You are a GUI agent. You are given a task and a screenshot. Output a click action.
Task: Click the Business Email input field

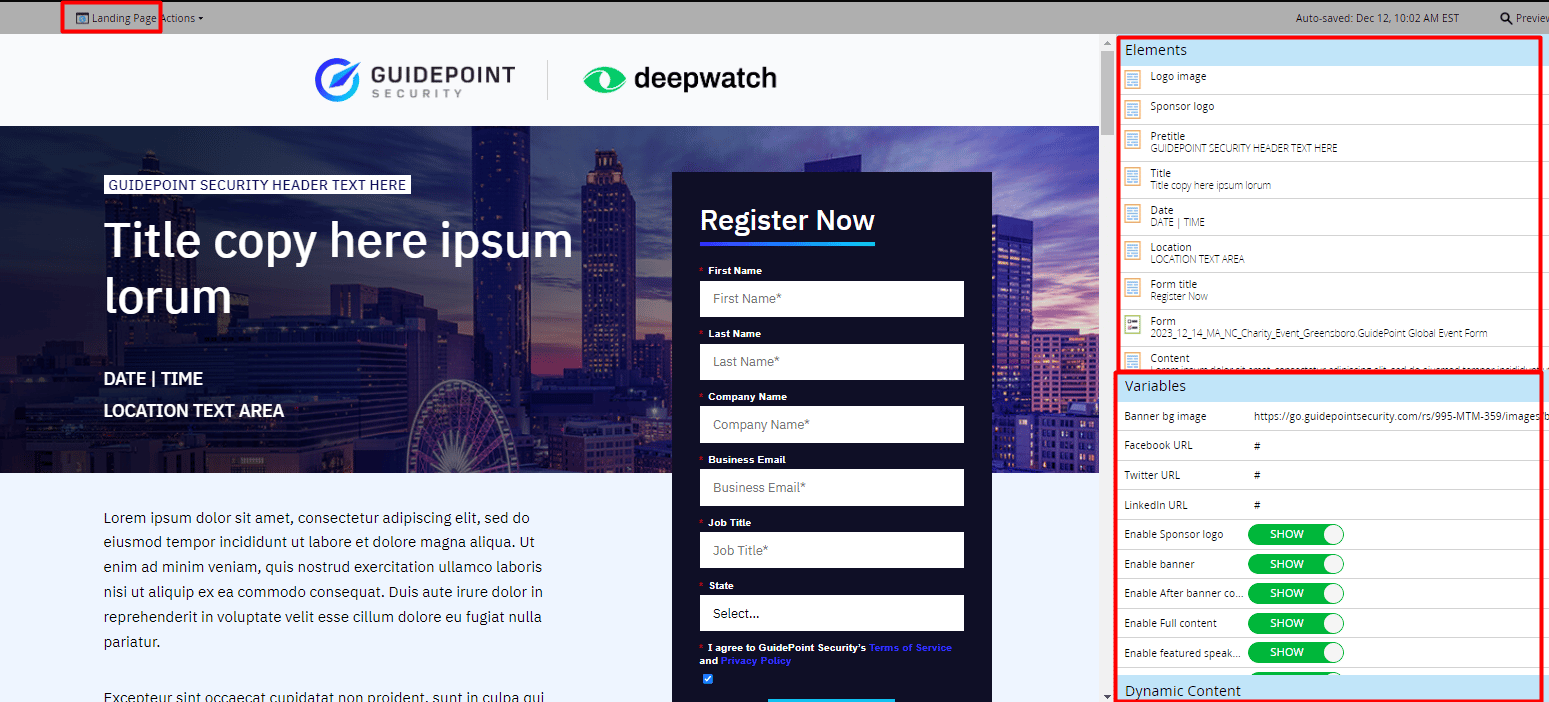831,487
